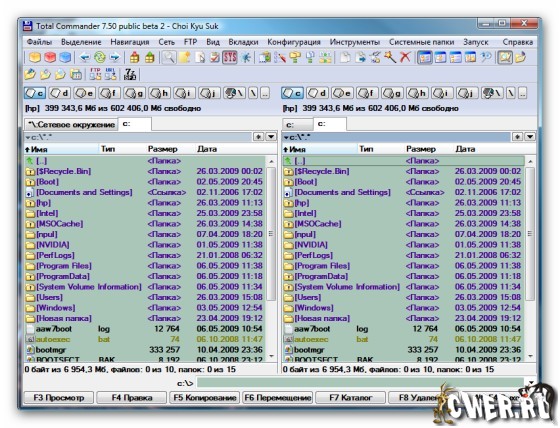Click the red X delete icon
This screenshot has height=428, width=560.
405,57
